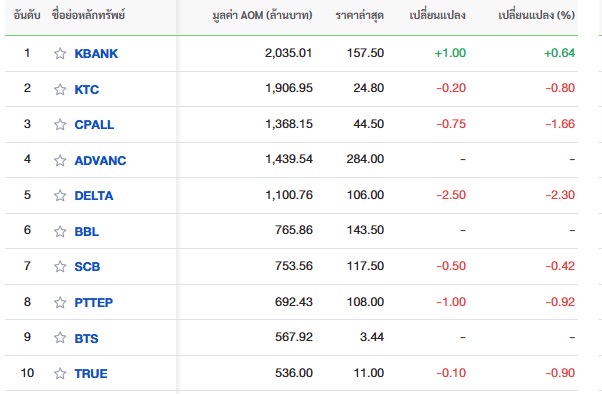Click the ชื่อย่อหลักทรัพย์ column header
The height and width of the screenshot is (394, 602).
coord(88,15)
